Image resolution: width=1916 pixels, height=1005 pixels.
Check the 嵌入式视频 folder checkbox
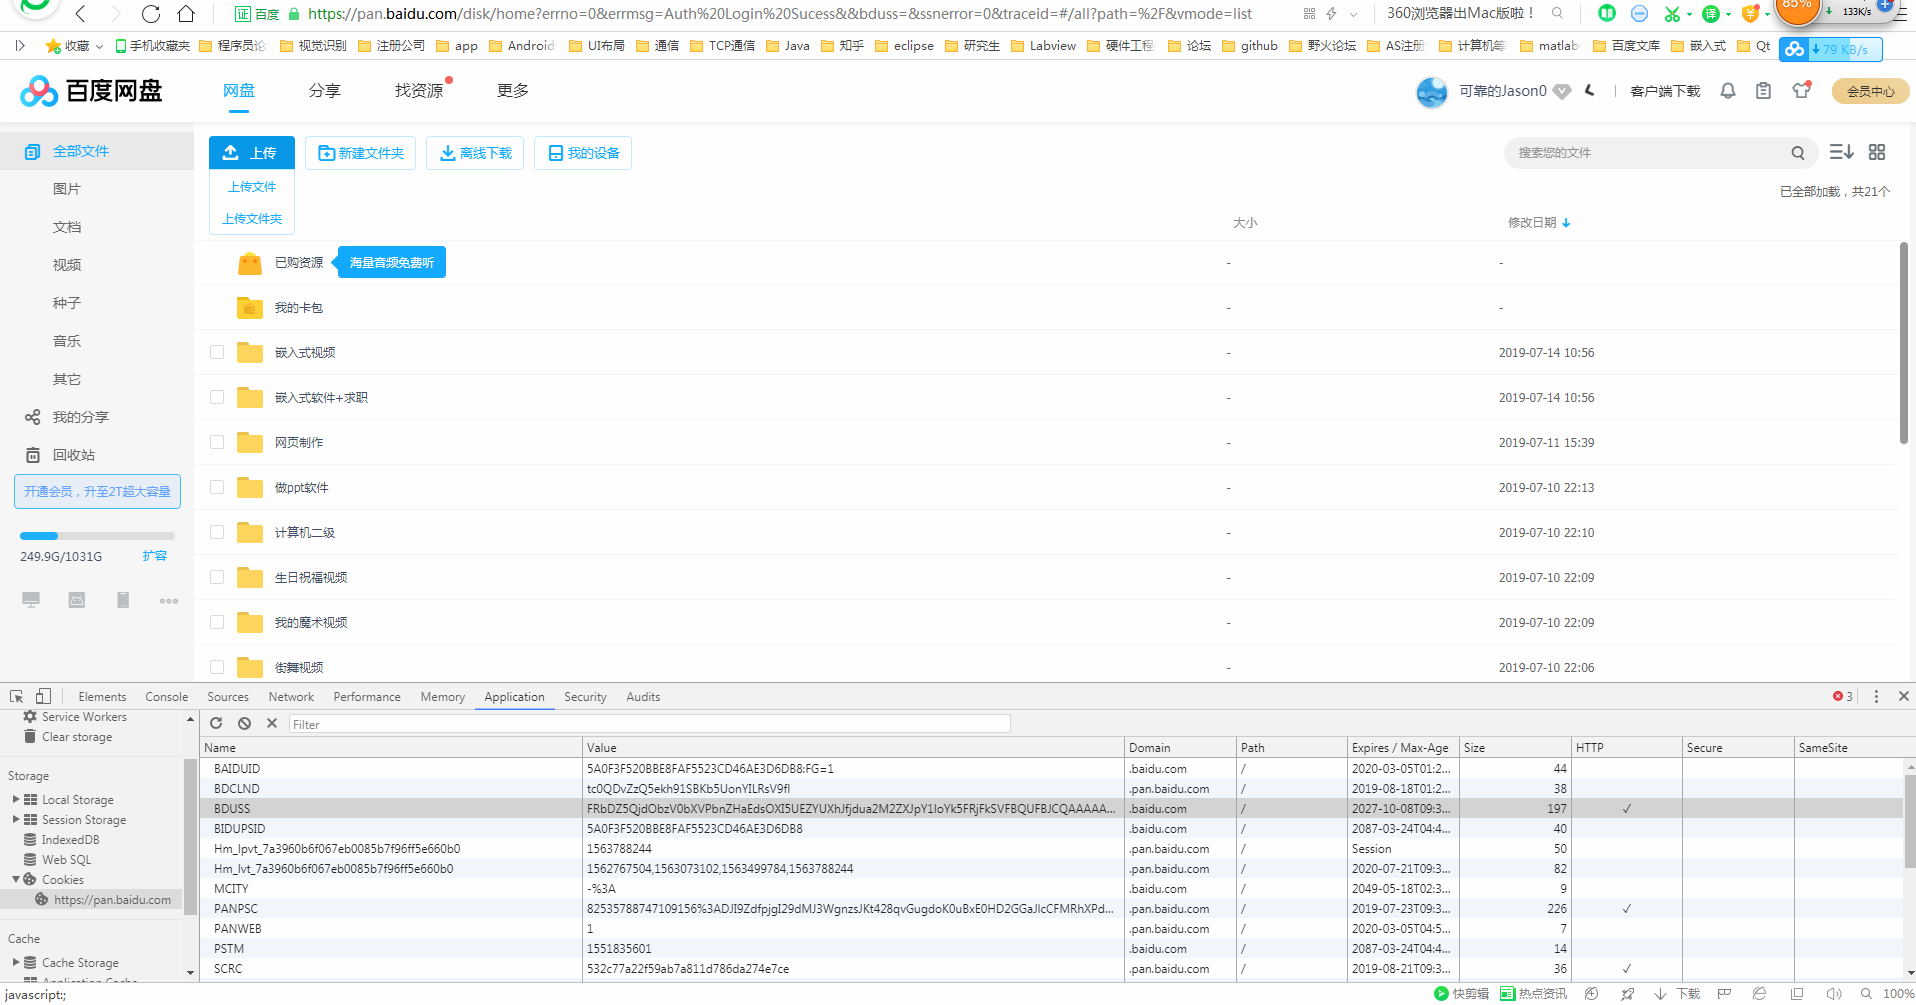pos(217,352)
